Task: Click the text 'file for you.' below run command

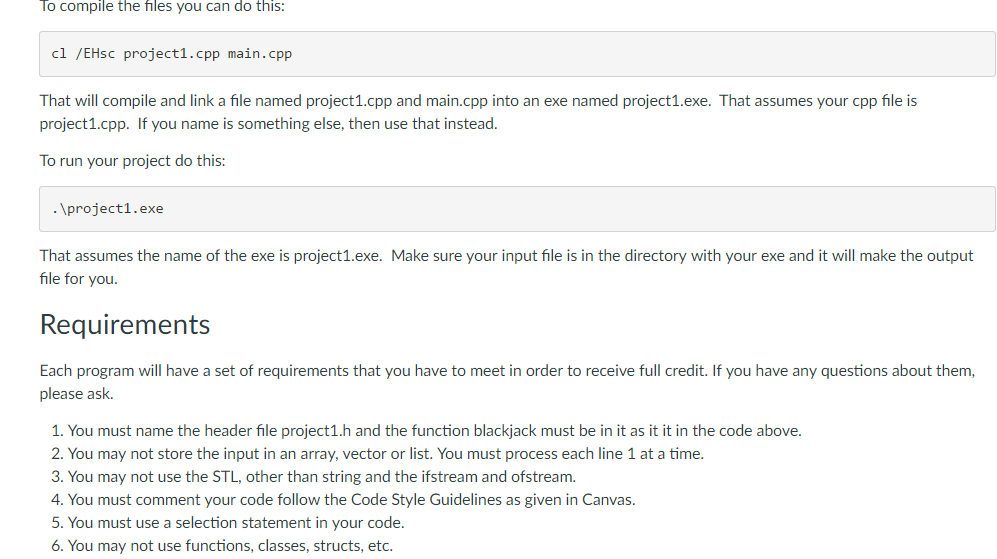Action: tap(78, 279)
